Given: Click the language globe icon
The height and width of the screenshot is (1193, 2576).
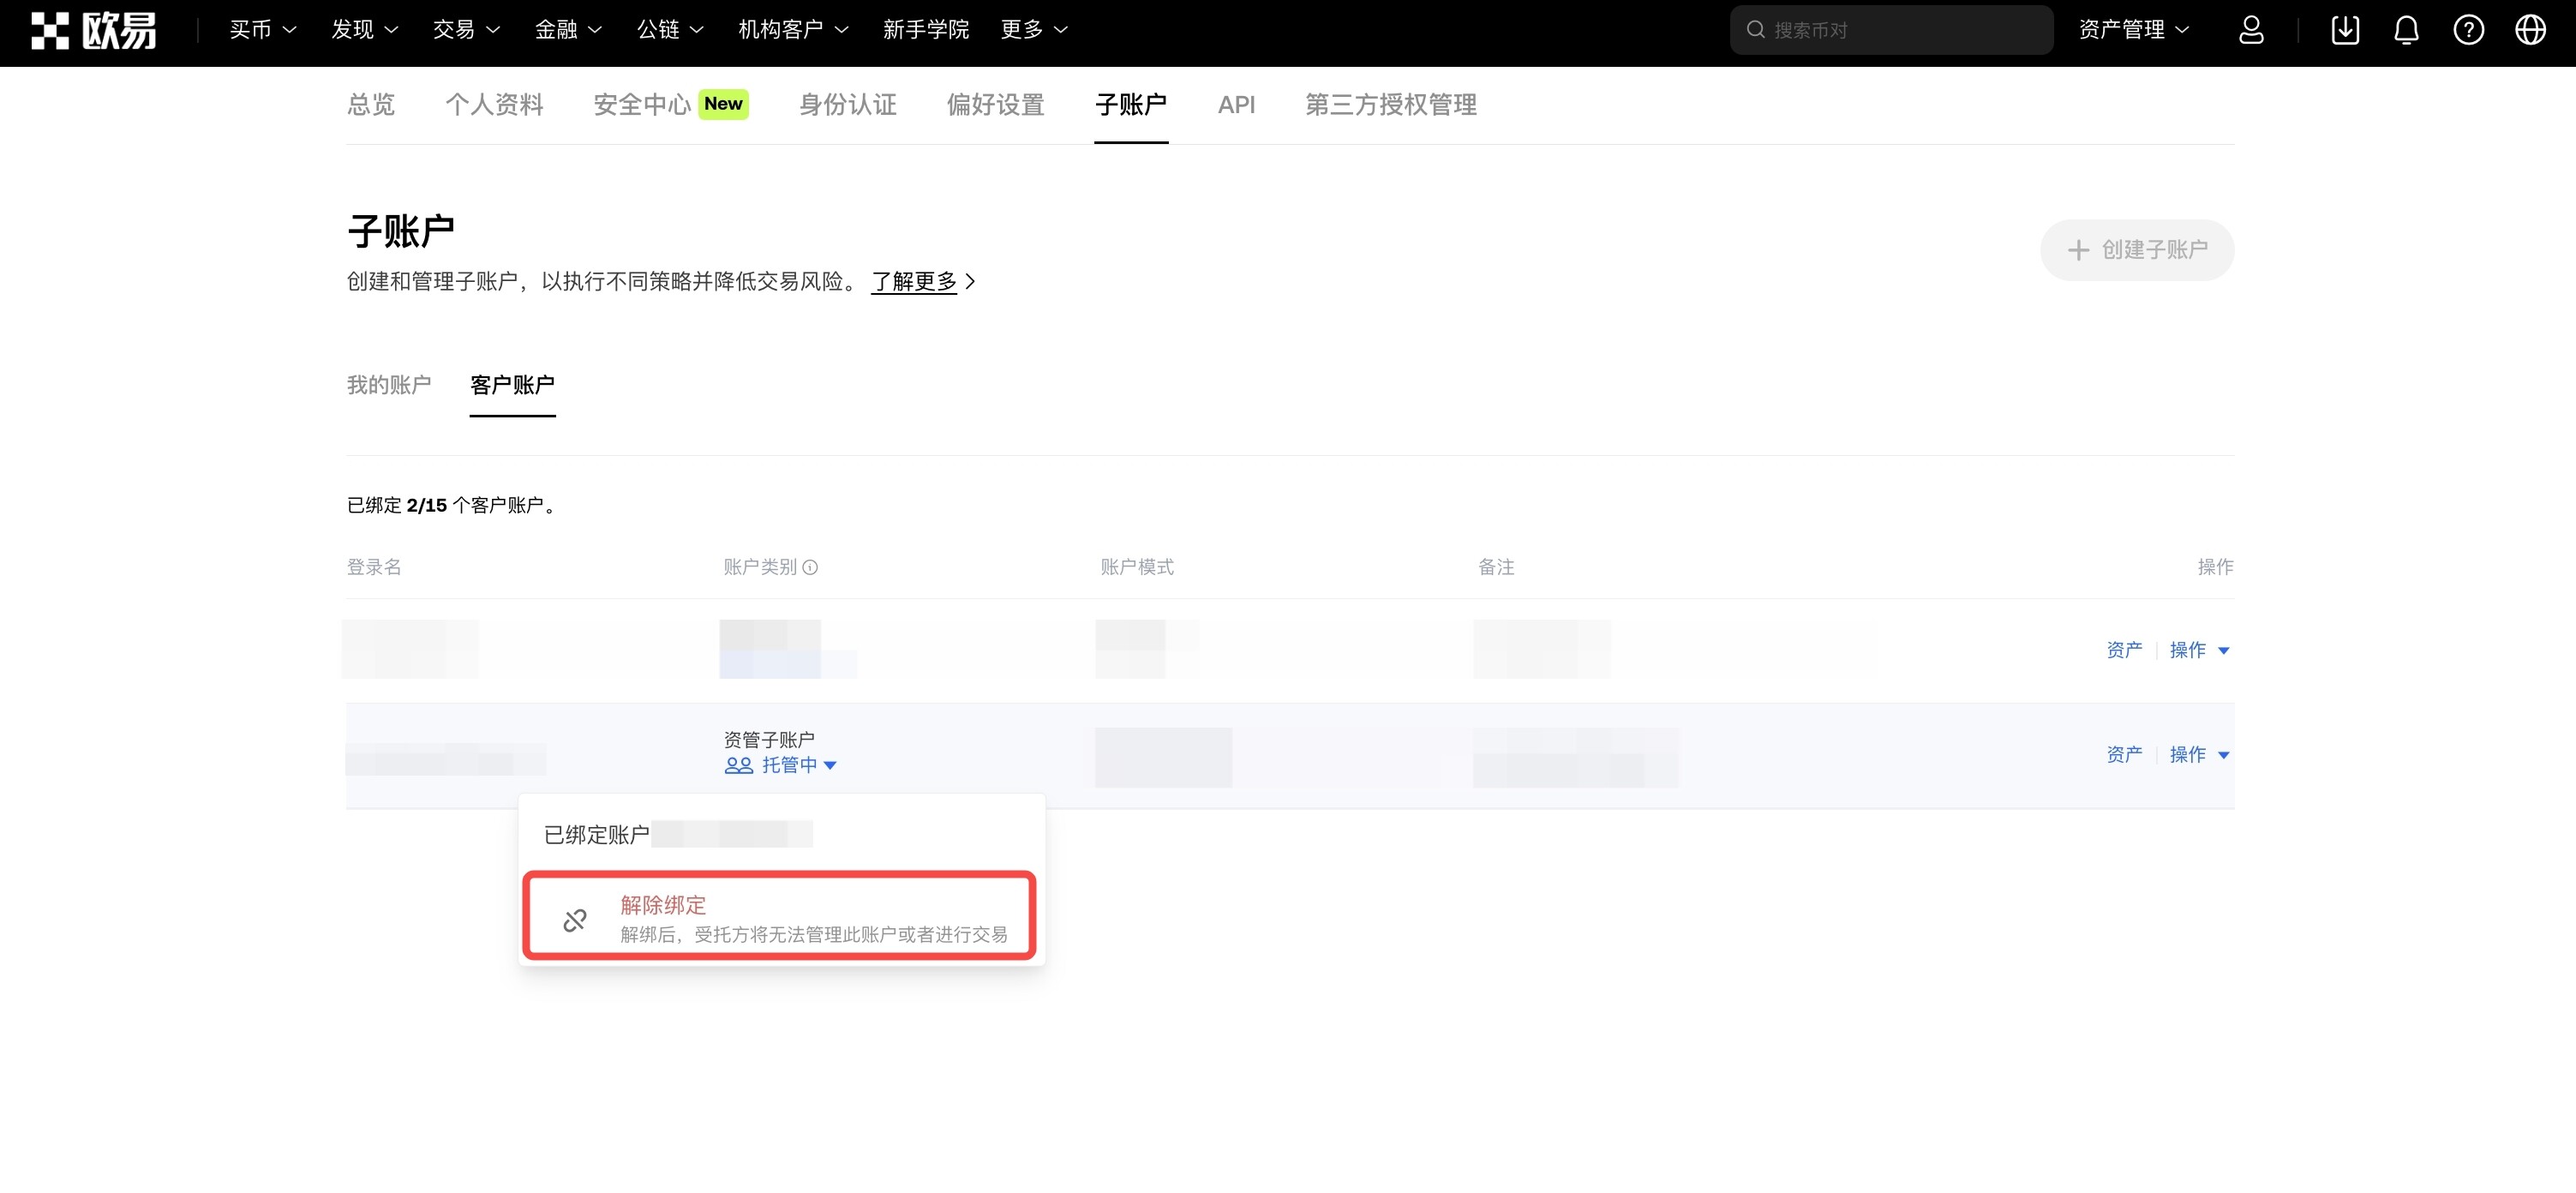Looking at the screenshot, I should point(2530,30).
